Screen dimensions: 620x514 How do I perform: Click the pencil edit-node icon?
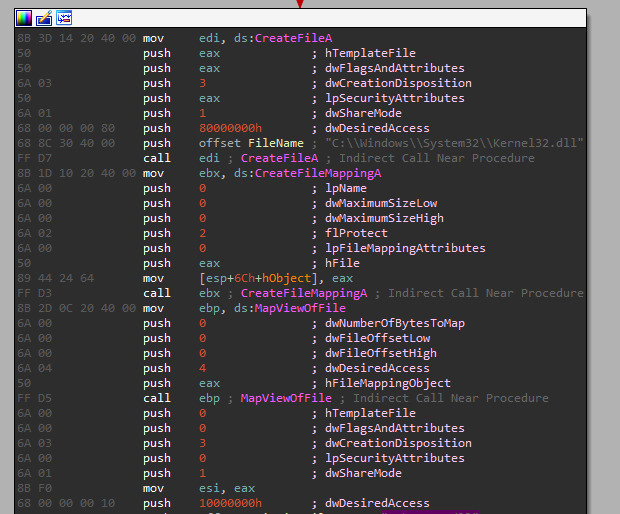click(x=43, y=19)
